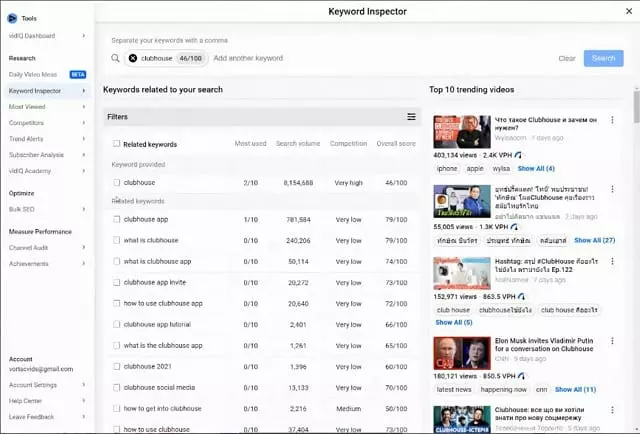Close the Keyword Inspector window
Image resolution: width=640 pixels, height=434 pixels.
629,11
